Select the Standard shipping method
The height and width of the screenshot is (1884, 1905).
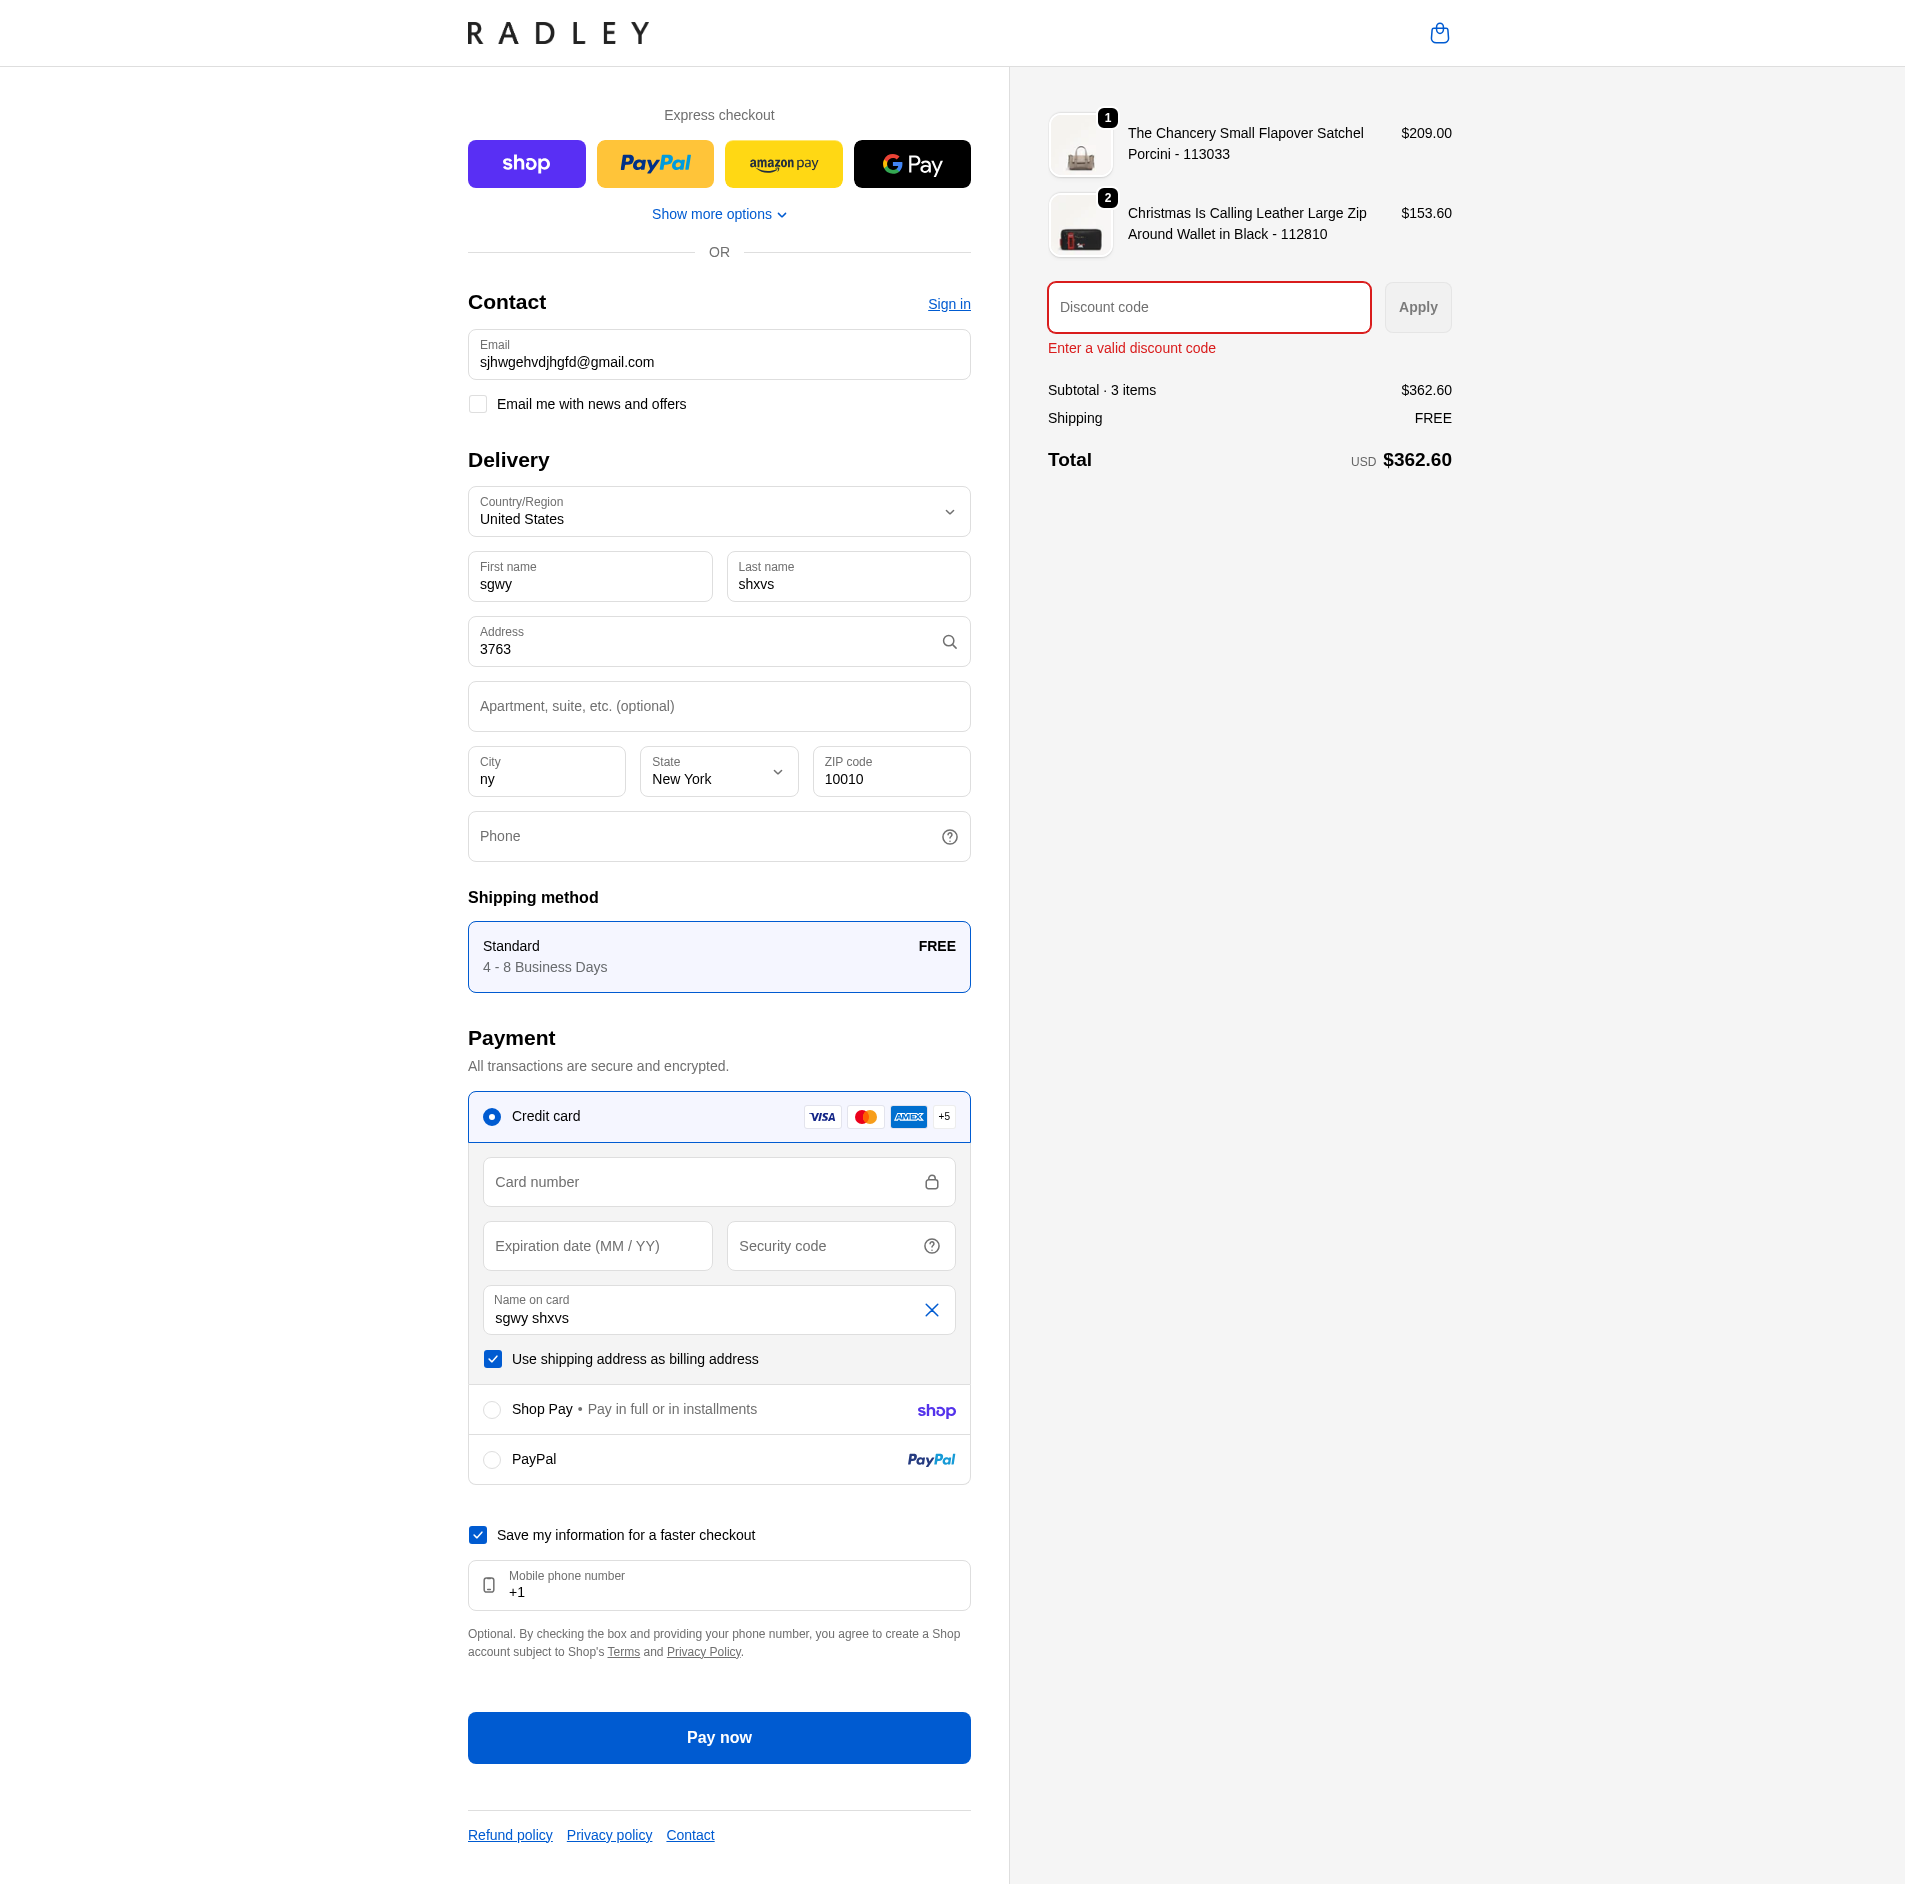point(718,957)
